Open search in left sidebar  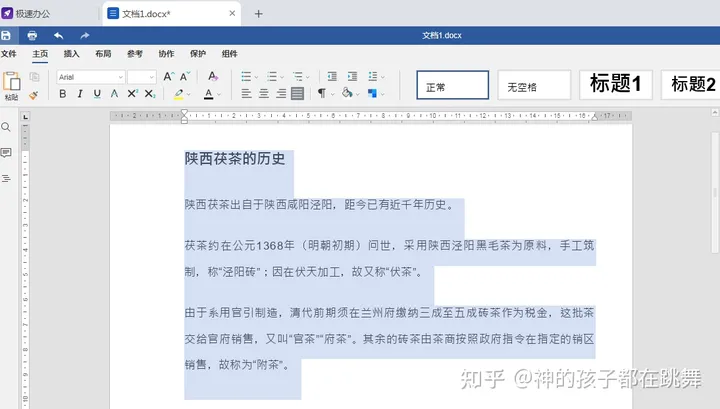pyautogui.click(x=6, y=127)
